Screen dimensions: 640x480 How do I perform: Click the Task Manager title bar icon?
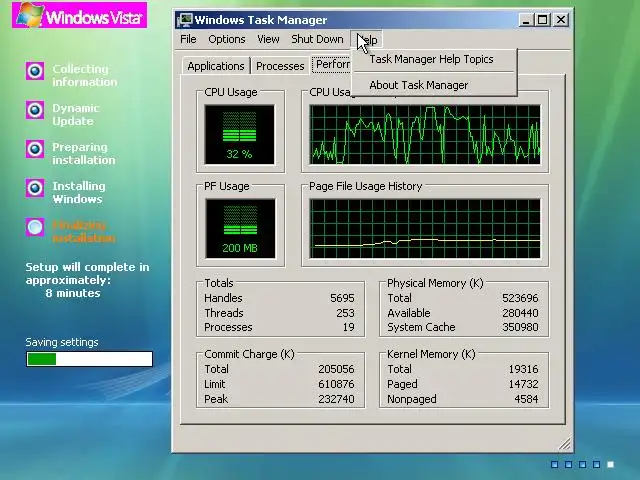[x=185, y=20]
